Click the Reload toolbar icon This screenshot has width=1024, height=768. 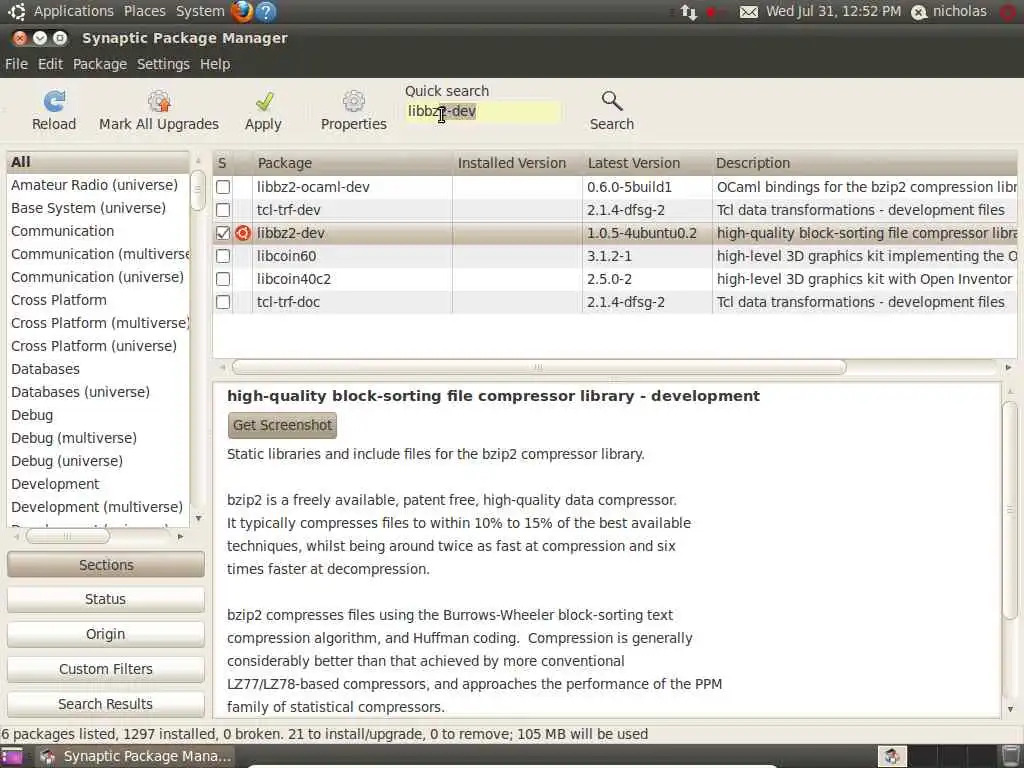(54, 101)
